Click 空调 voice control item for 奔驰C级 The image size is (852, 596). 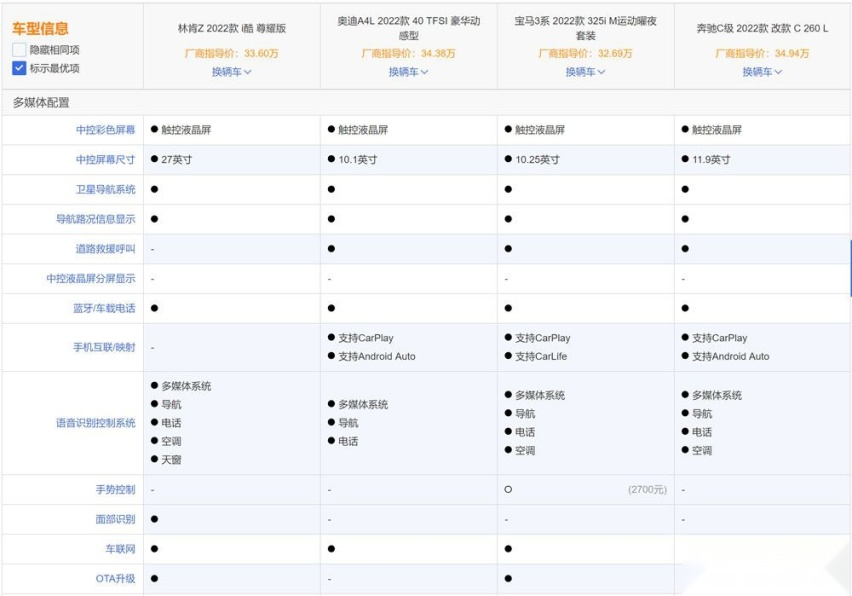(702, 450)
